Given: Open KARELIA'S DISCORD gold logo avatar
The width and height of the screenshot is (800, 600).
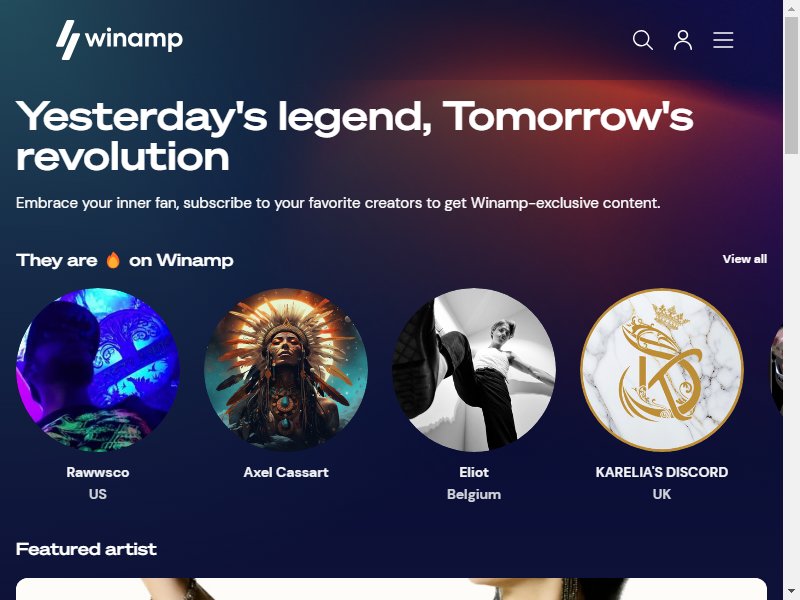Looking at the screenshot, I should coord(662,370).
